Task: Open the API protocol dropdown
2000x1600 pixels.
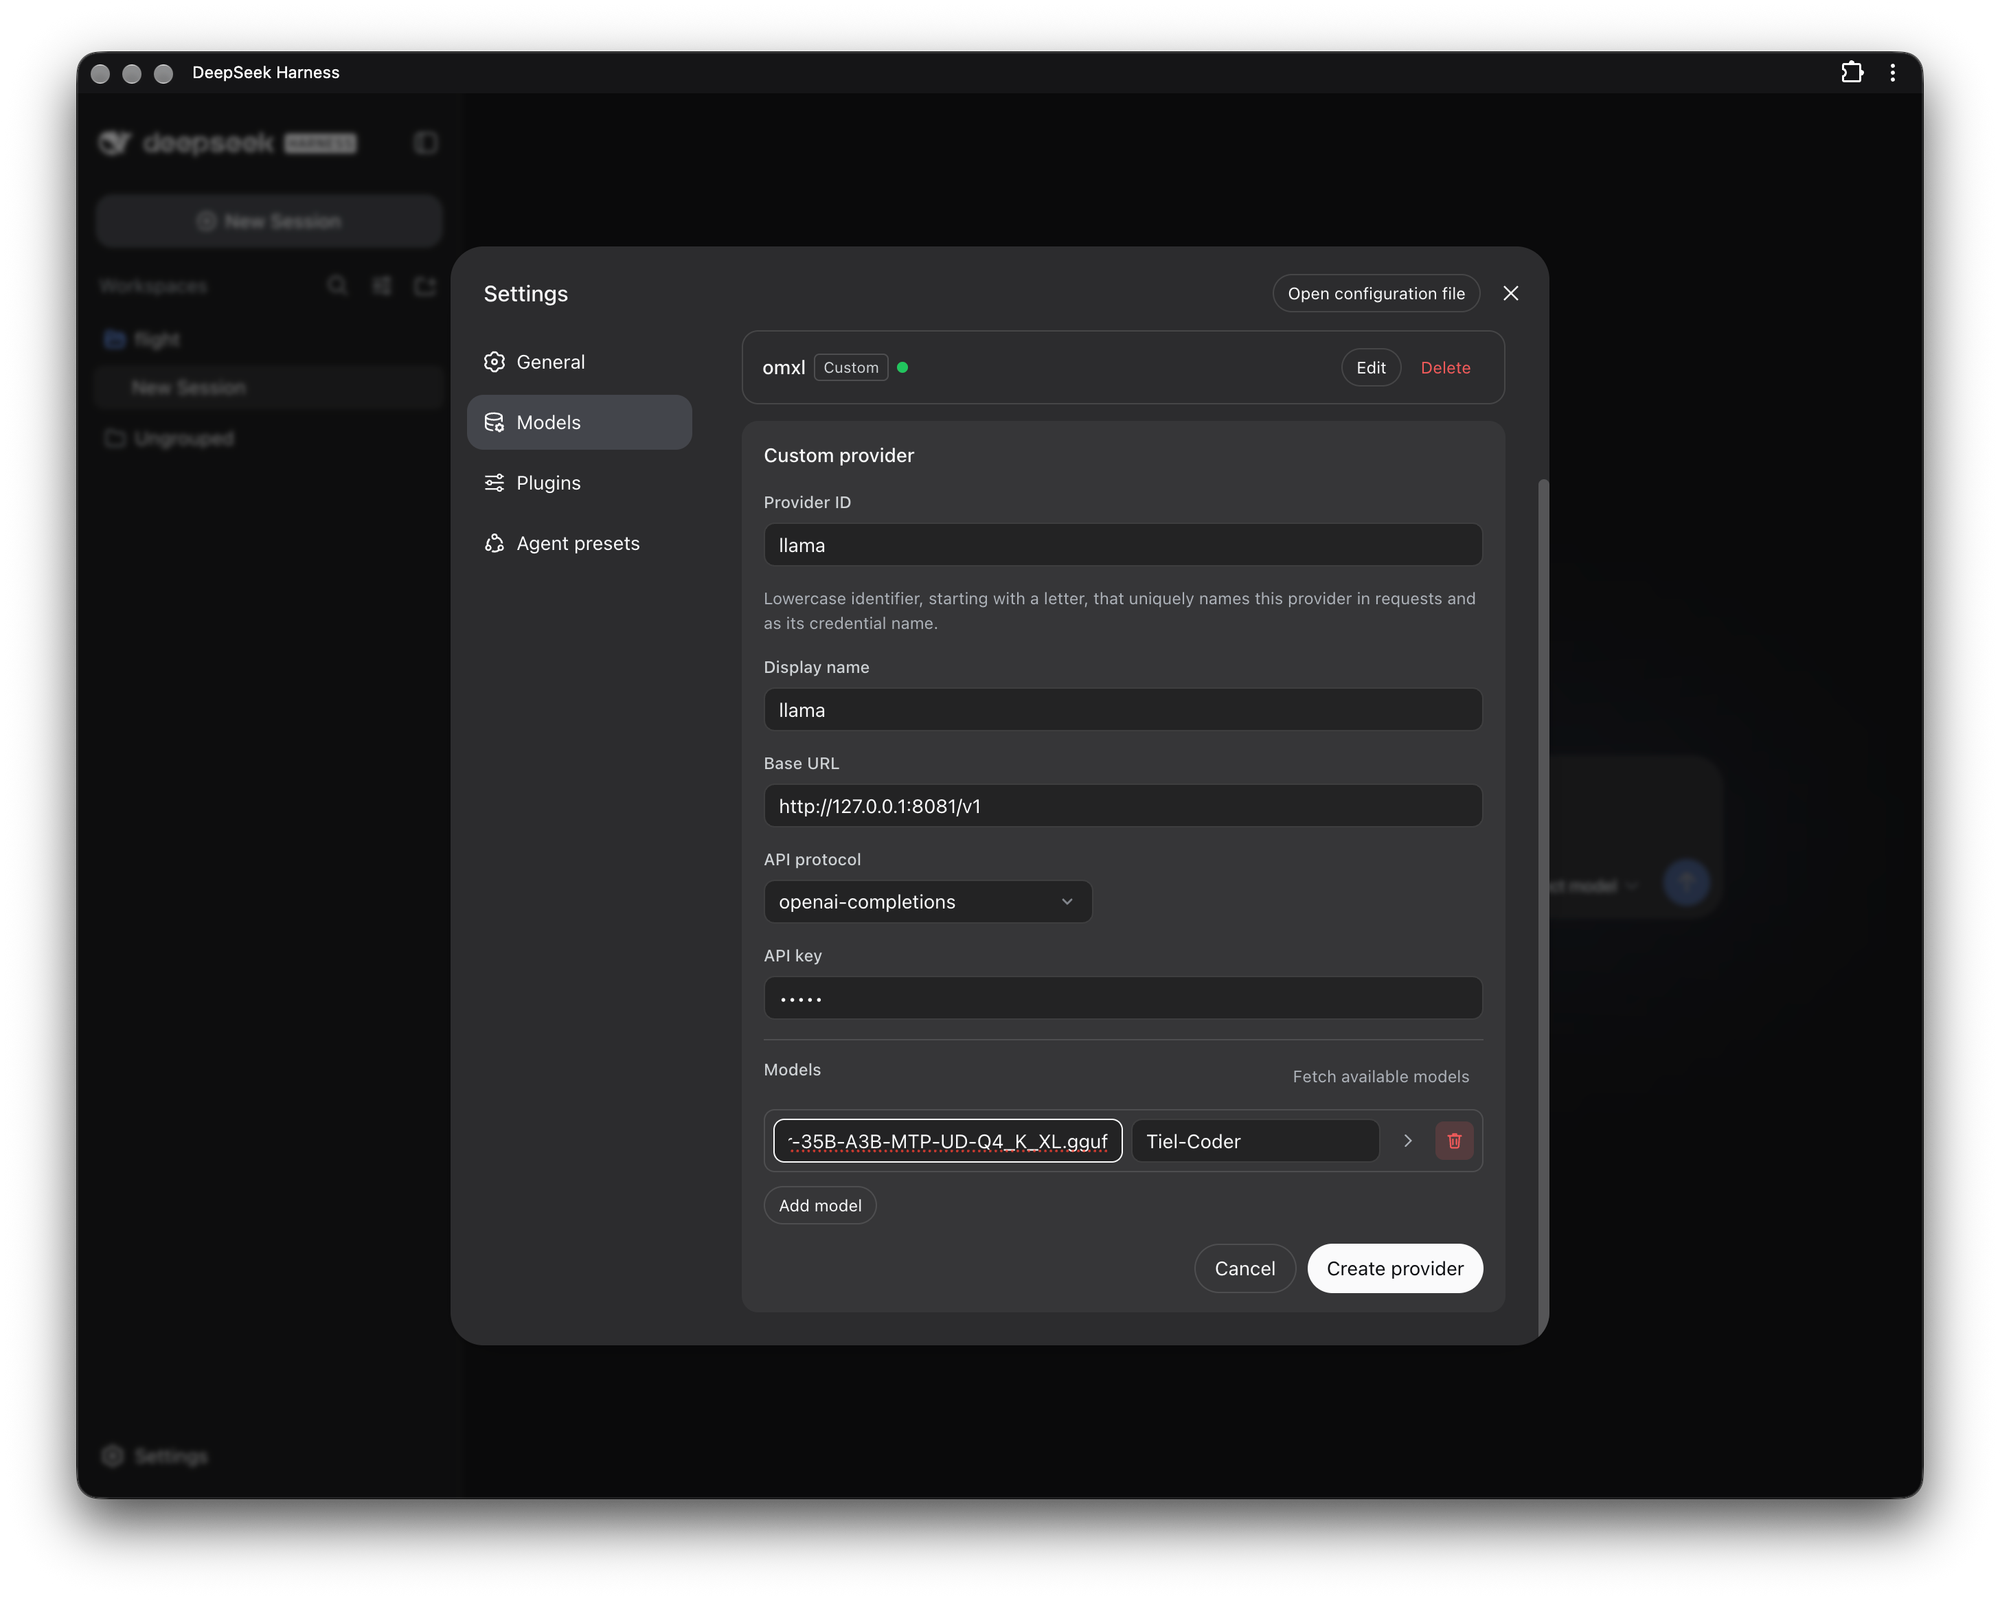Action: coord(928,902)
